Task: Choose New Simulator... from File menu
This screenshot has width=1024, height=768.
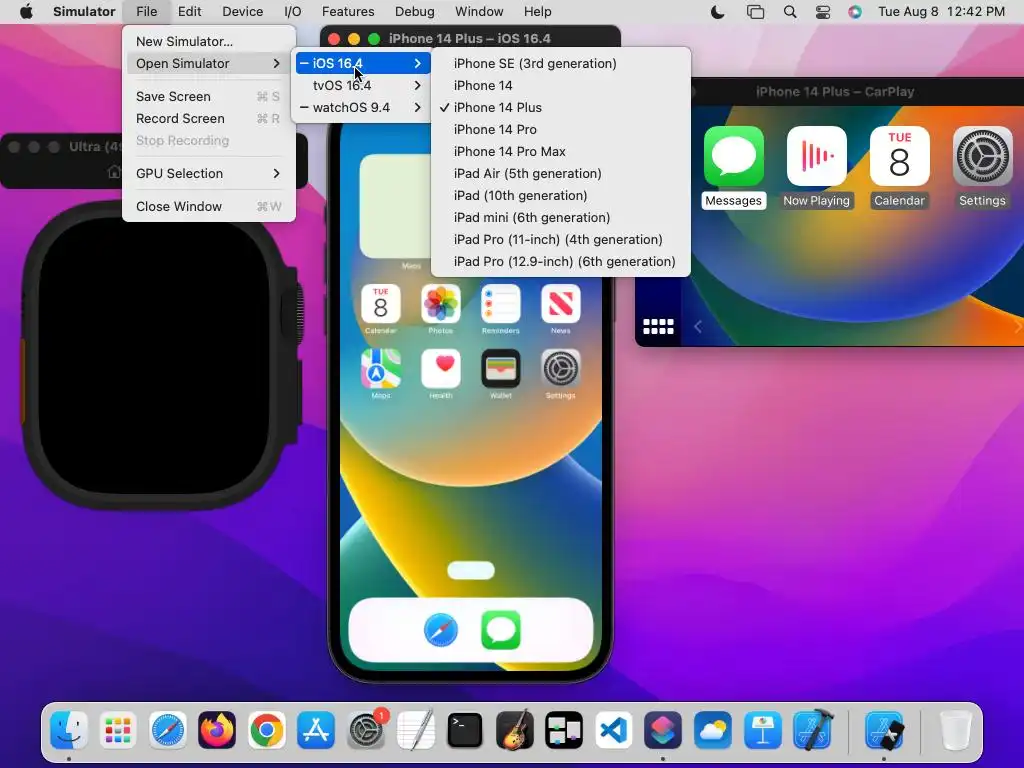Action: 209,41
